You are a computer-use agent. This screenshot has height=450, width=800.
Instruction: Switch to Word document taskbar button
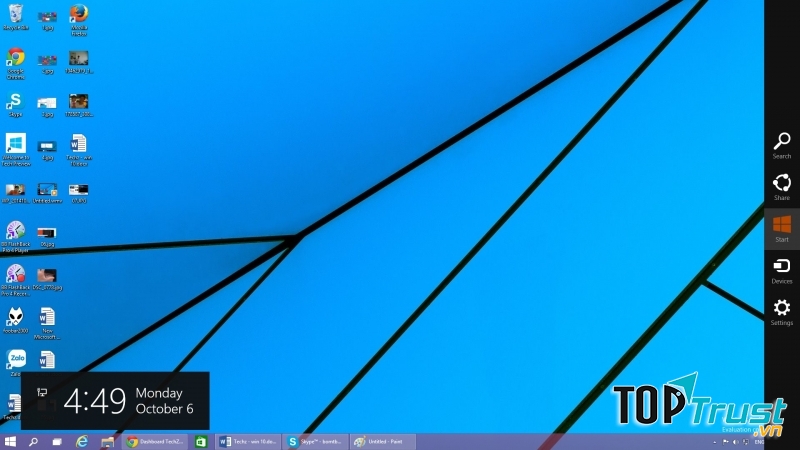[248, 441]
